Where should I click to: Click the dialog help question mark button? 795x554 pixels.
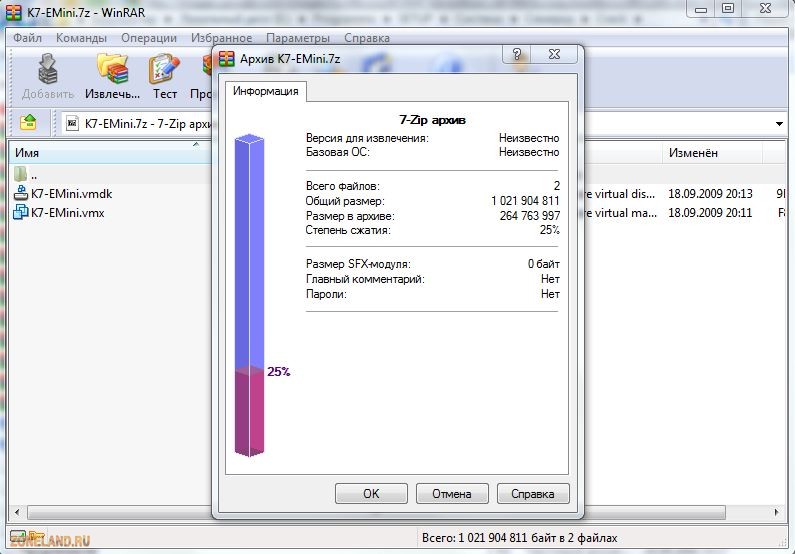517,54
